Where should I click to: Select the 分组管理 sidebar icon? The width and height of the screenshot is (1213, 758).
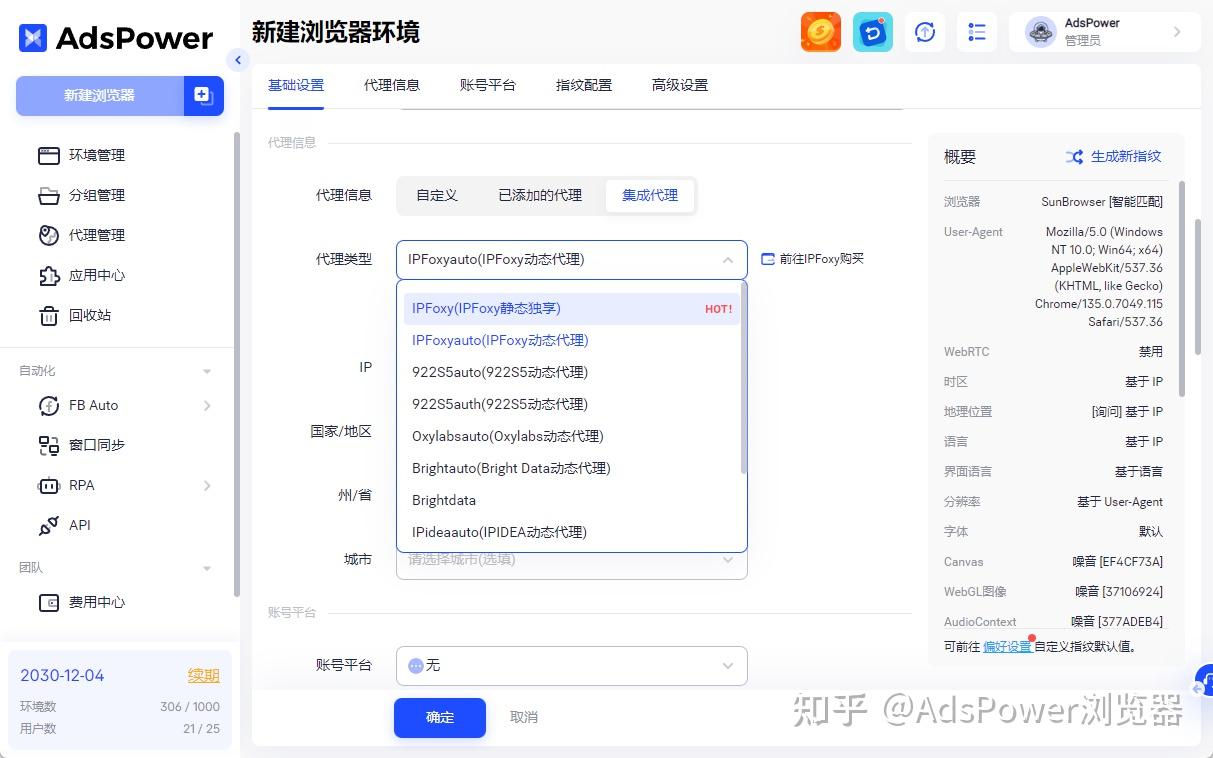coord(49,195)
